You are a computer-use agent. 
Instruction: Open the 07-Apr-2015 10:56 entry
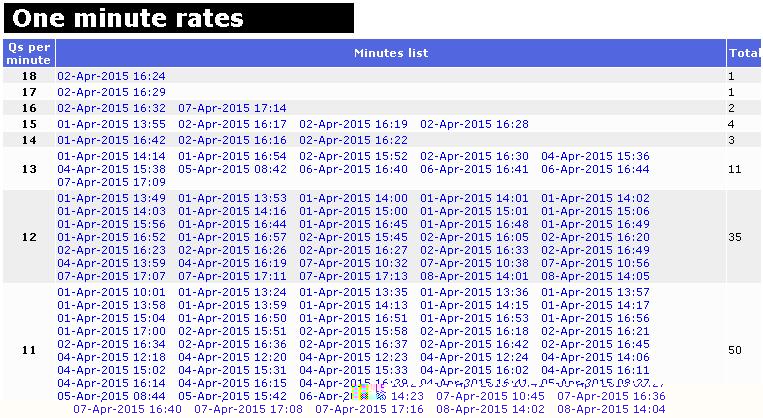(x=595, y=264)
